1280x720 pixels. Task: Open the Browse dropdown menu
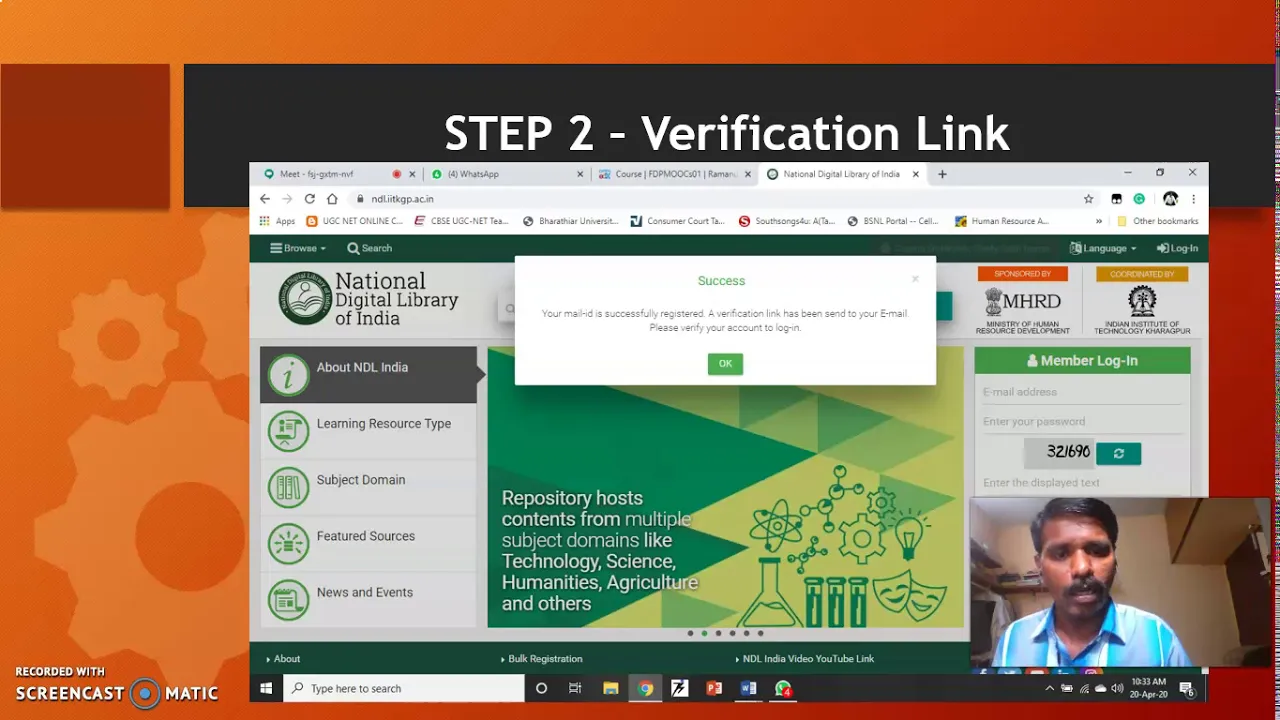[x=298, y=248]
